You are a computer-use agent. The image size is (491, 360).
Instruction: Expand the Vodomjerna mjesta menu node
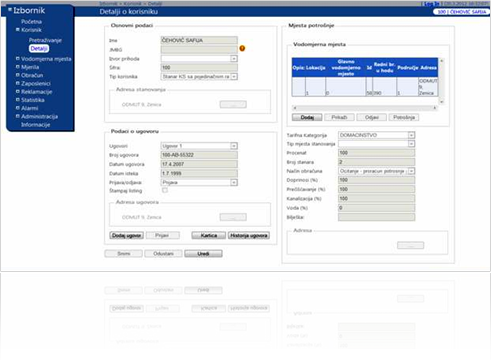pyautogui.click(x=18, y=58)
